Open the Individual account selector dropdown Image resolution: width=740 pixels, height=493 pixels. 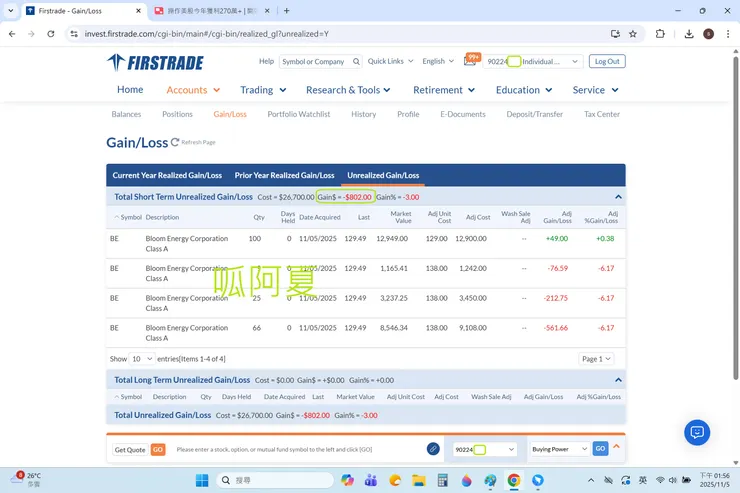[533, 61]
